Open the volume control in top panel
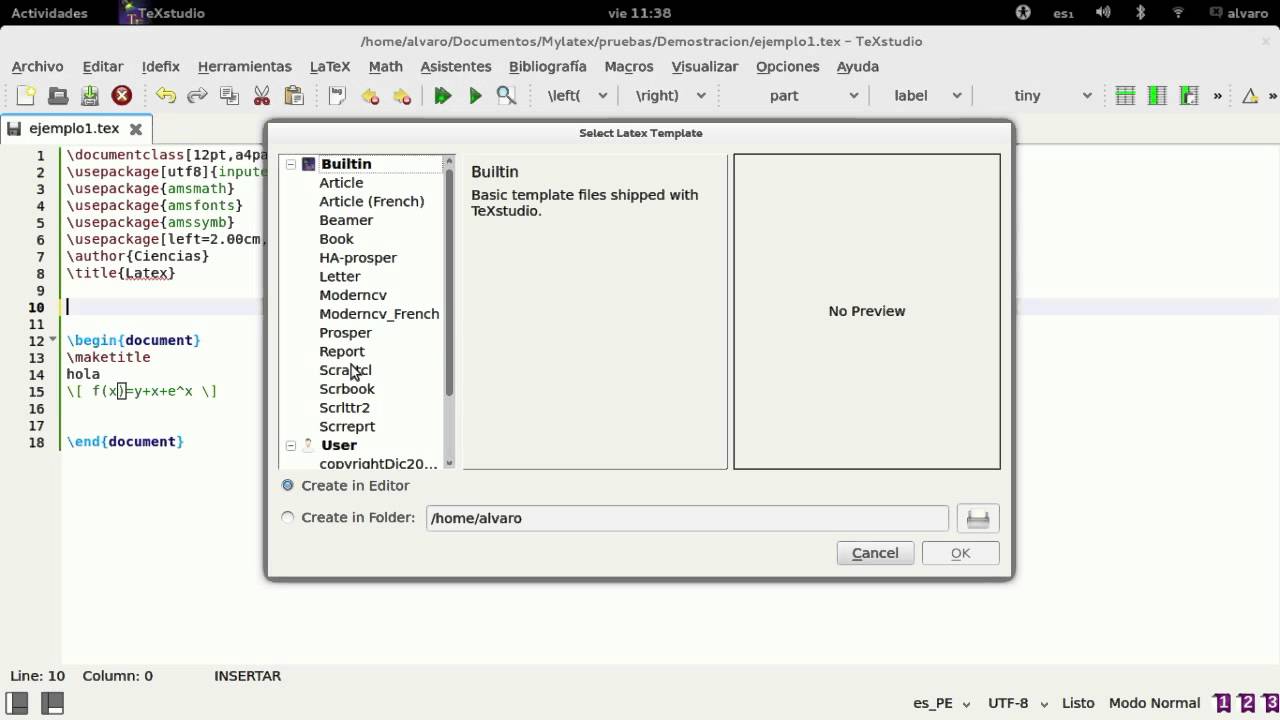Viewport: 1280px width, 720px height. tap(1103, 13)
